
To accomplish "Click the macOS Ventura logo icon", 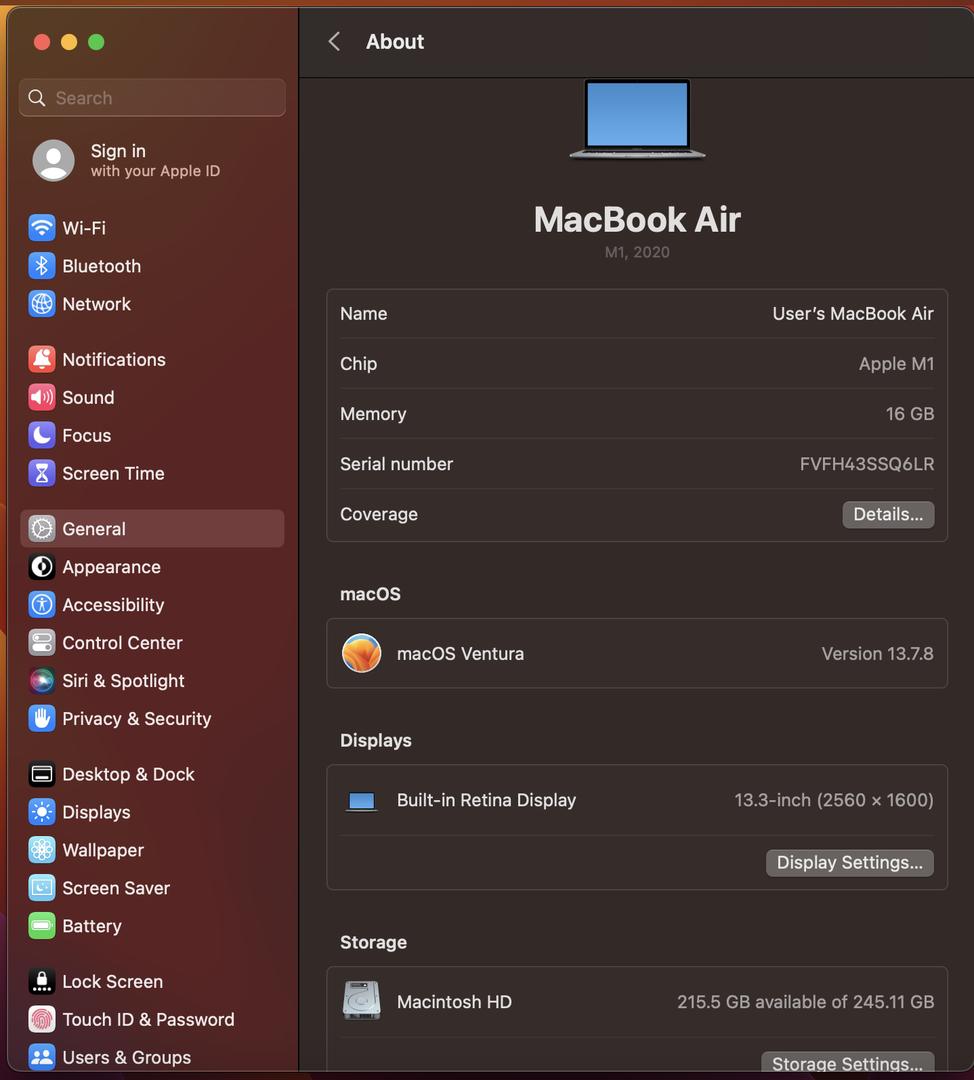I will [362, 653].
